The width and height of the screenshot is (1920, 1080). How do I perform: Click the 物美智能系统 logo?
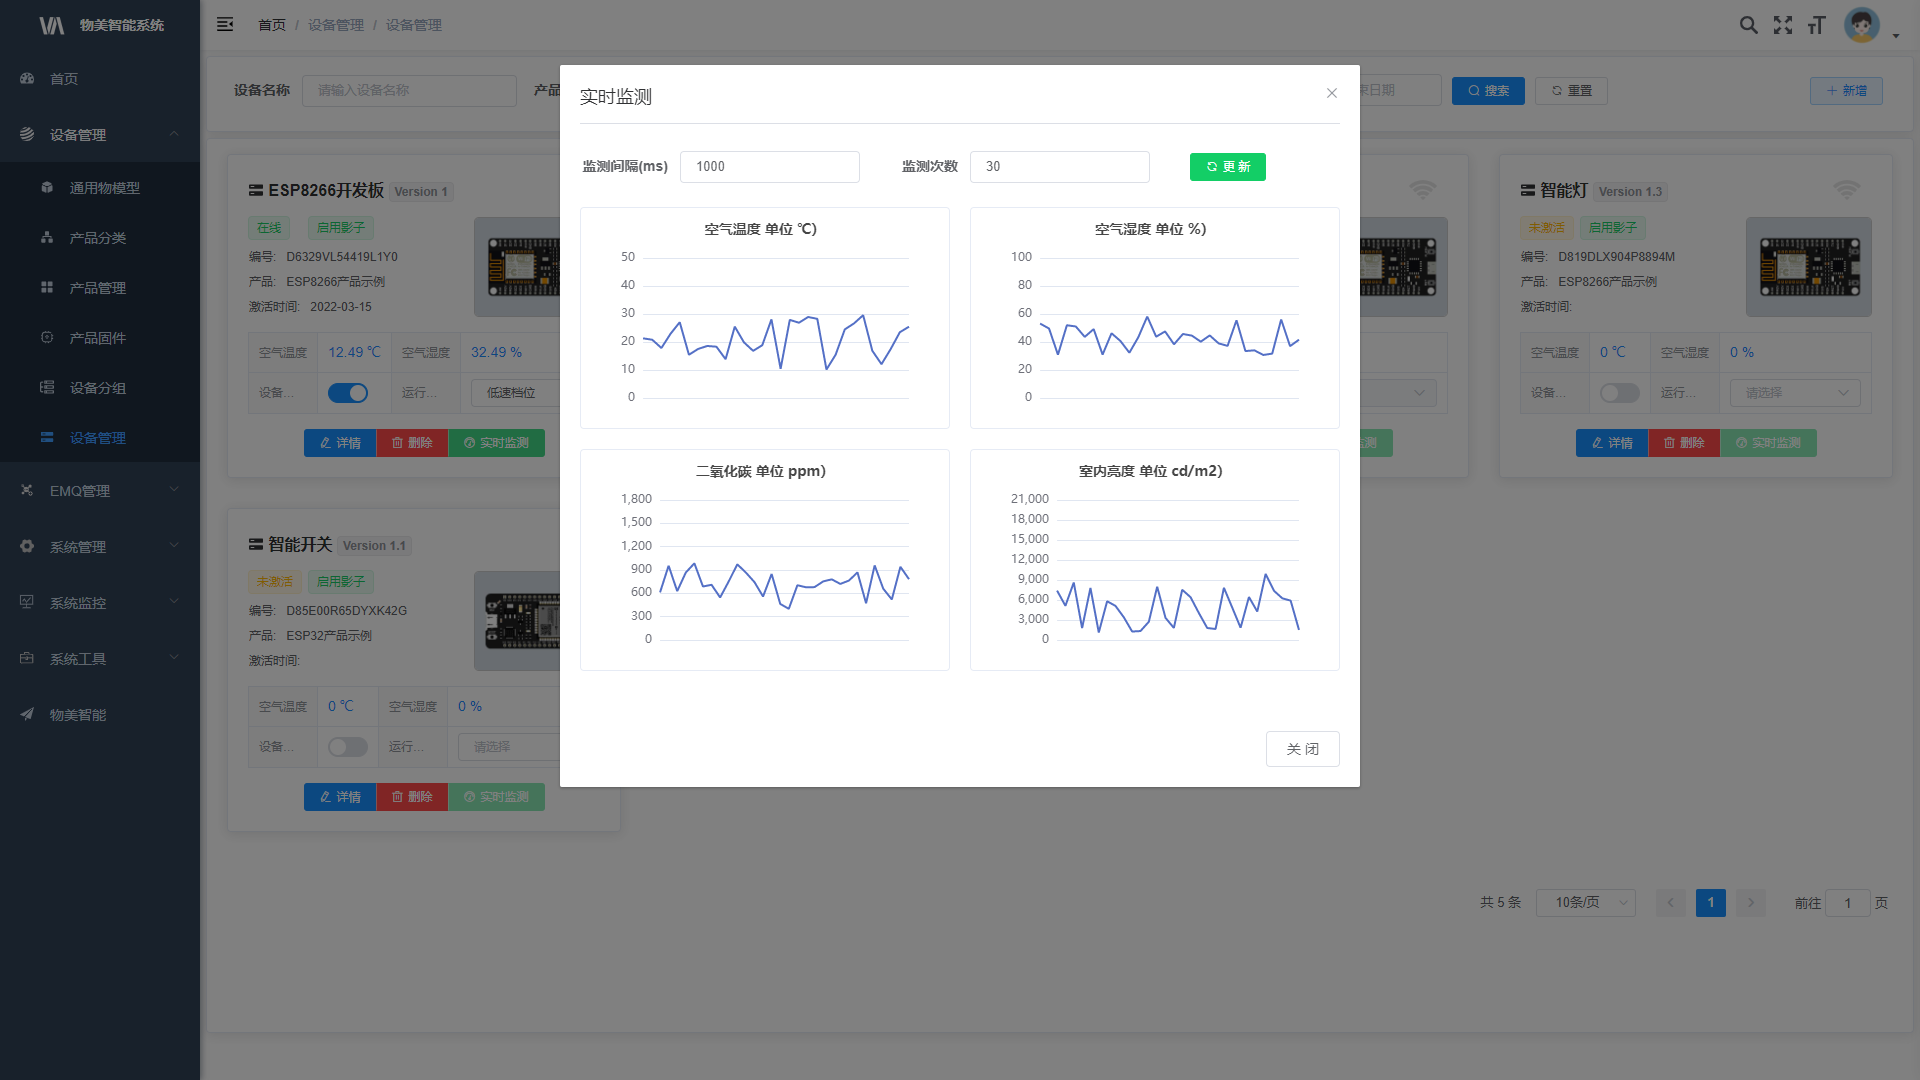click(100, 25)
